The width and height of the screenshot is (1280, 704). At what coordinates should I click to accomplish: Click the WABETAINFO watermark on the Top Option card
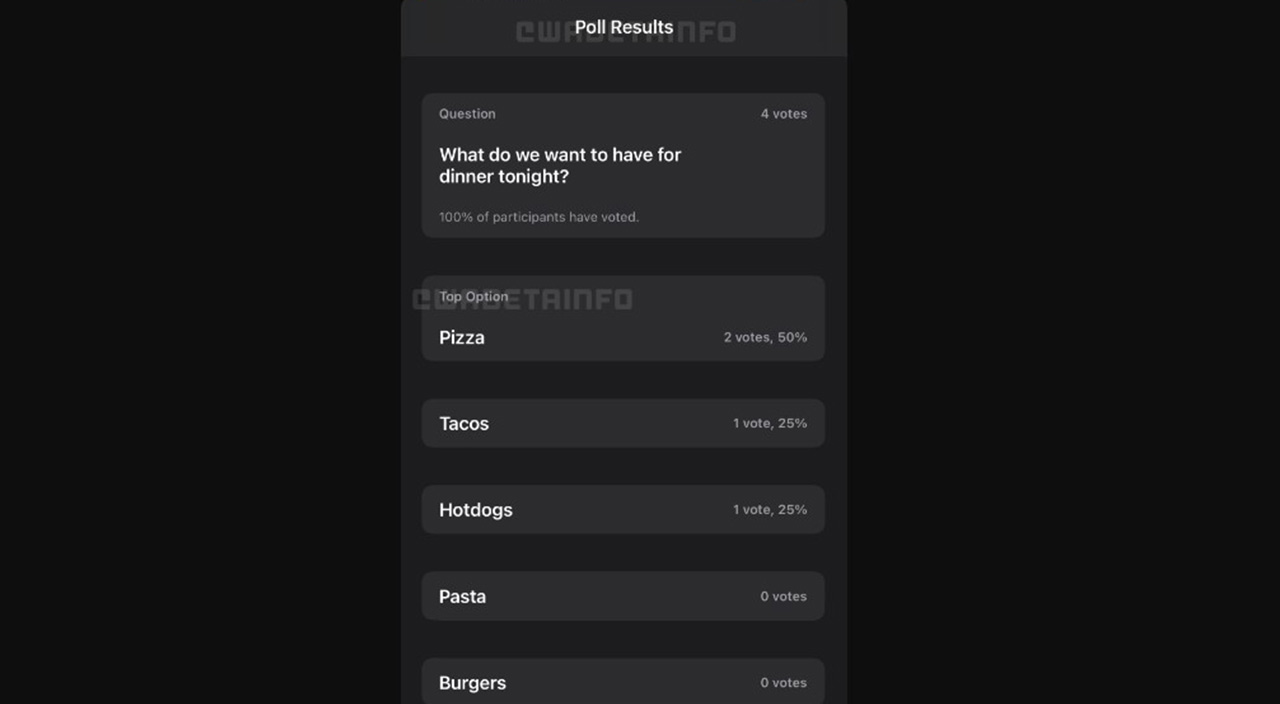(x=580, y=299)
